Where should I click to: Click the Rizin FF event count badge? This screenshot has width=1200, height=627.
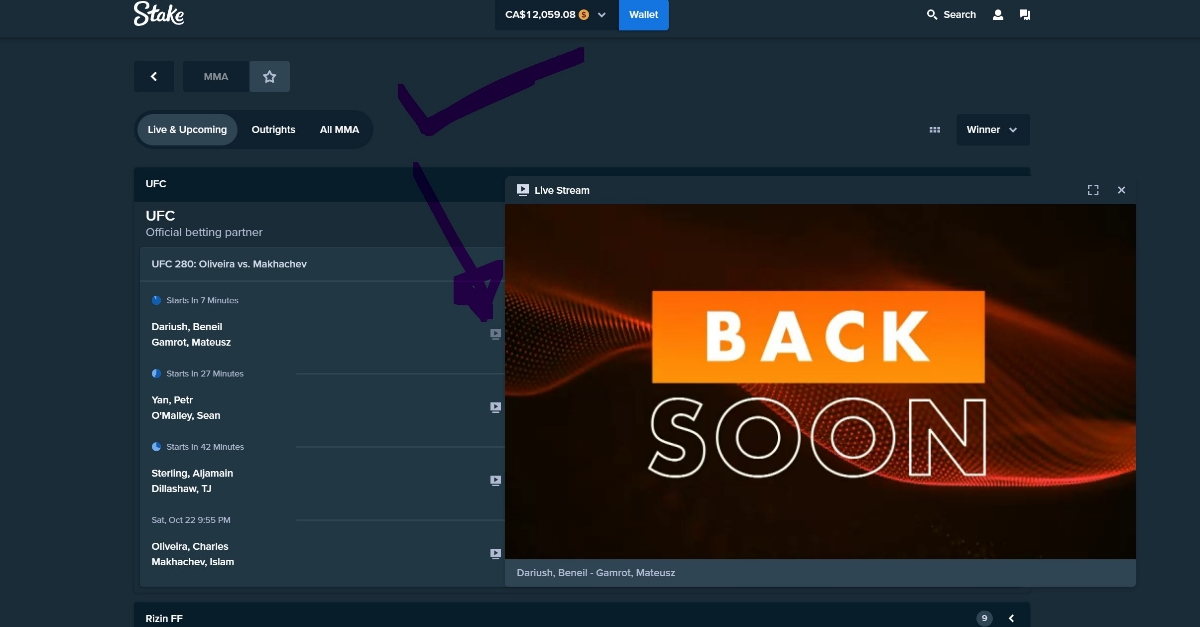pos(984,618)
